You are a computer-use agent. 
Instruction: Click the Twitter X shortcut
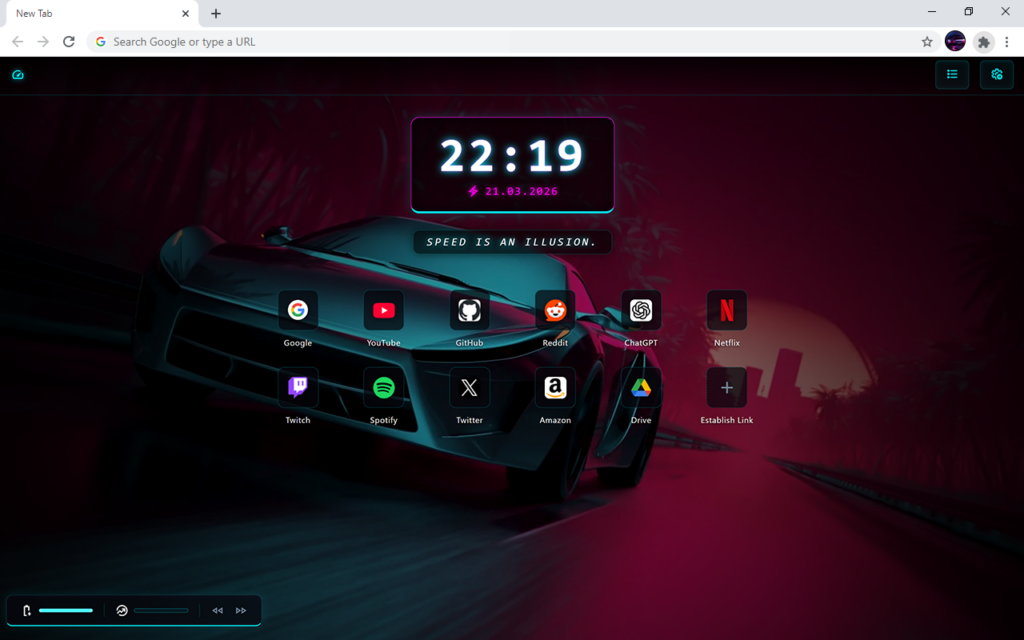click(469, 388)
